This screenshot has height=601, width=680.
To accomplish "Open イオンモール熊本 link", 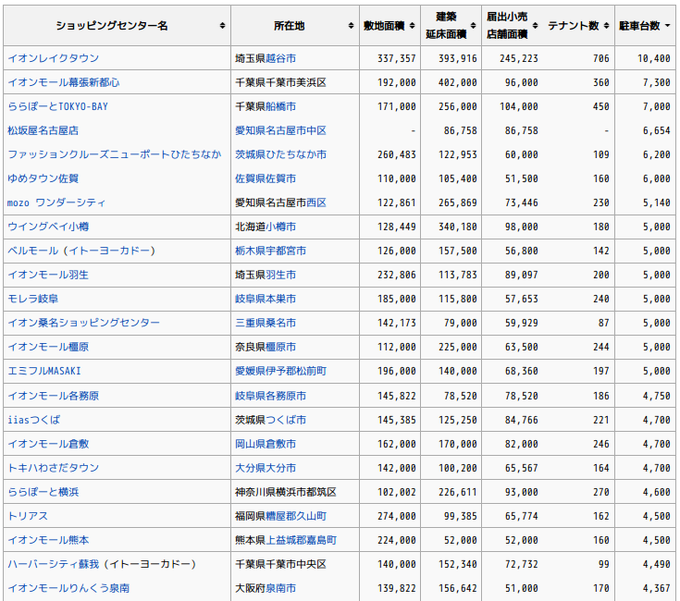I will point(48,540).
